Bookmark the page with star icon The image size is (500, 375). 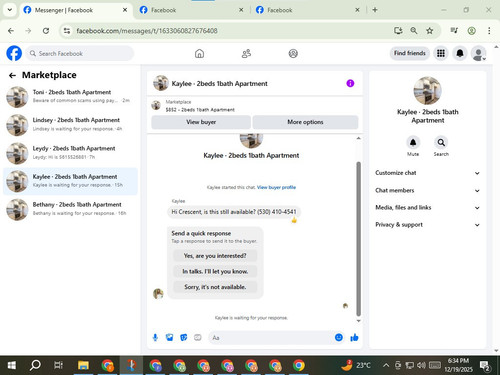click(430, 31)
